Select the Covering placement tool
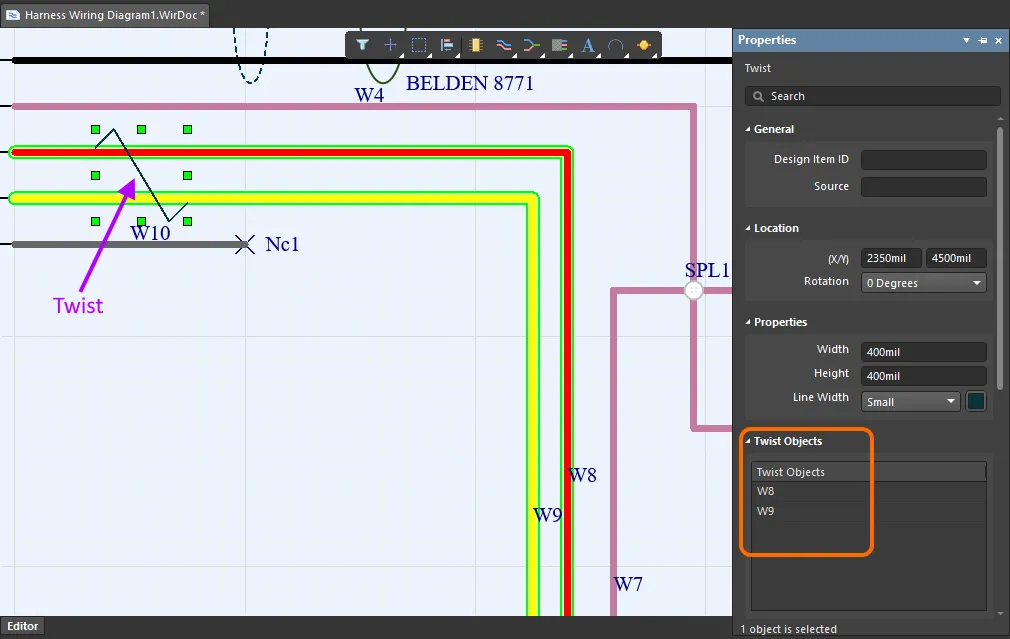Screen dimensions: 1010x639 (560, 45)
